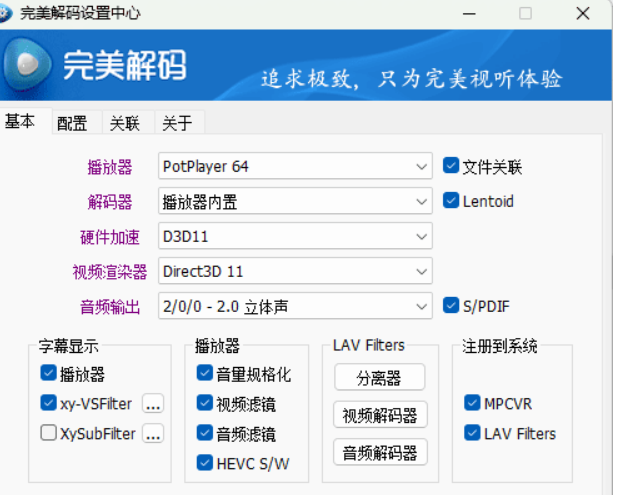Toggle the 视频滤镜 checkbox
Image resolution: width=621 pixels, height=495 pixels.
[205, 403]
